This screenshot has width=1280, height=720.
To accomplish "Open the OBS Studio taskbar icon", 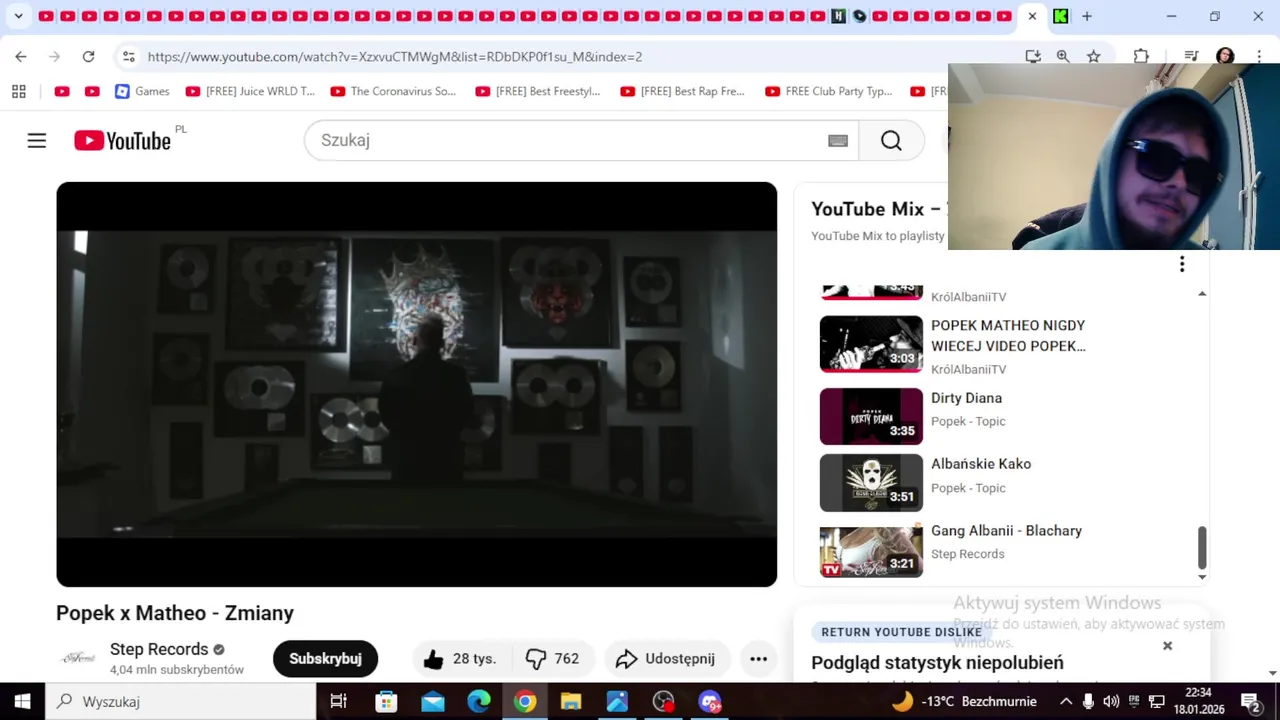I will 664,702.
